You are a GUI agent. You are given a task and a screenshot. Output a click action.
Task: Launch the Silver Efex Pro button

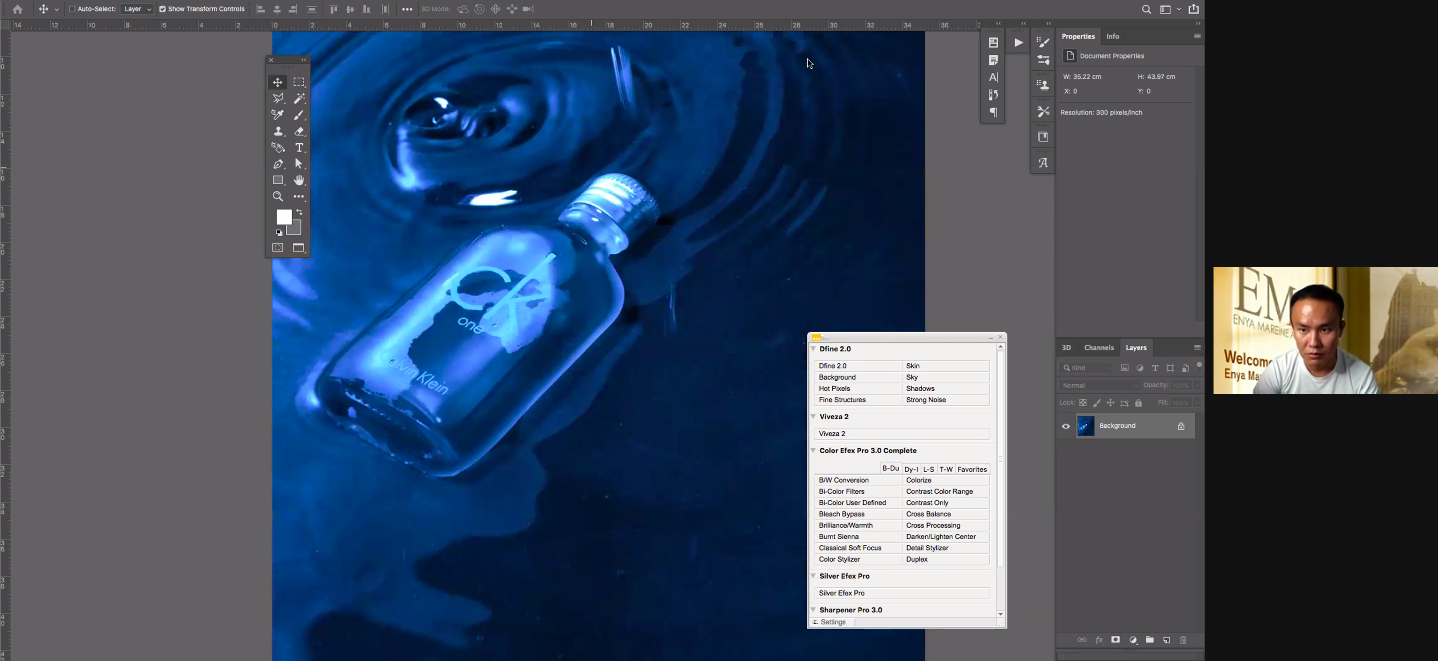[x=902, y=593]
